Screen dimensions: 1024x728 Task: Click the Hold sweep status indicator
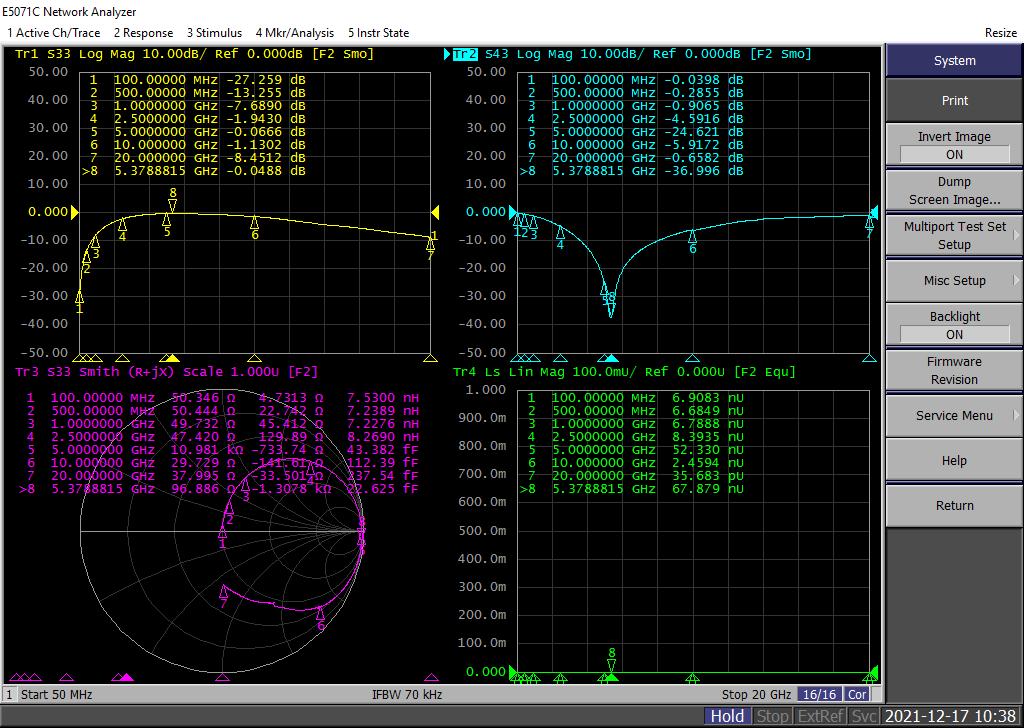pos(727,716)
